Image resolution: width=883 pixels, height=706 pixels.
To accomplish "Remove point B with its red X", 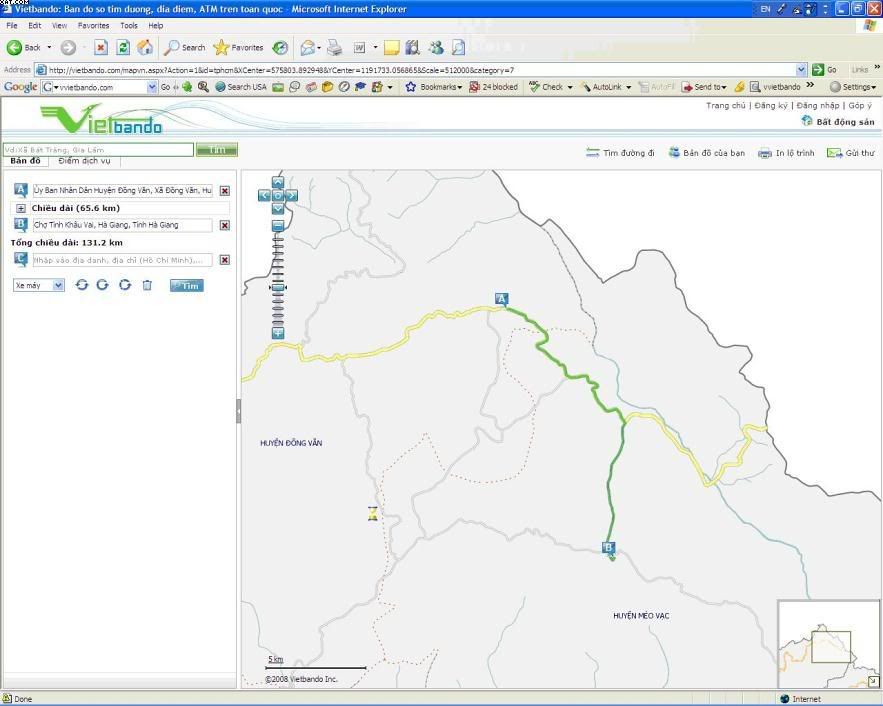I will point(225,225).
